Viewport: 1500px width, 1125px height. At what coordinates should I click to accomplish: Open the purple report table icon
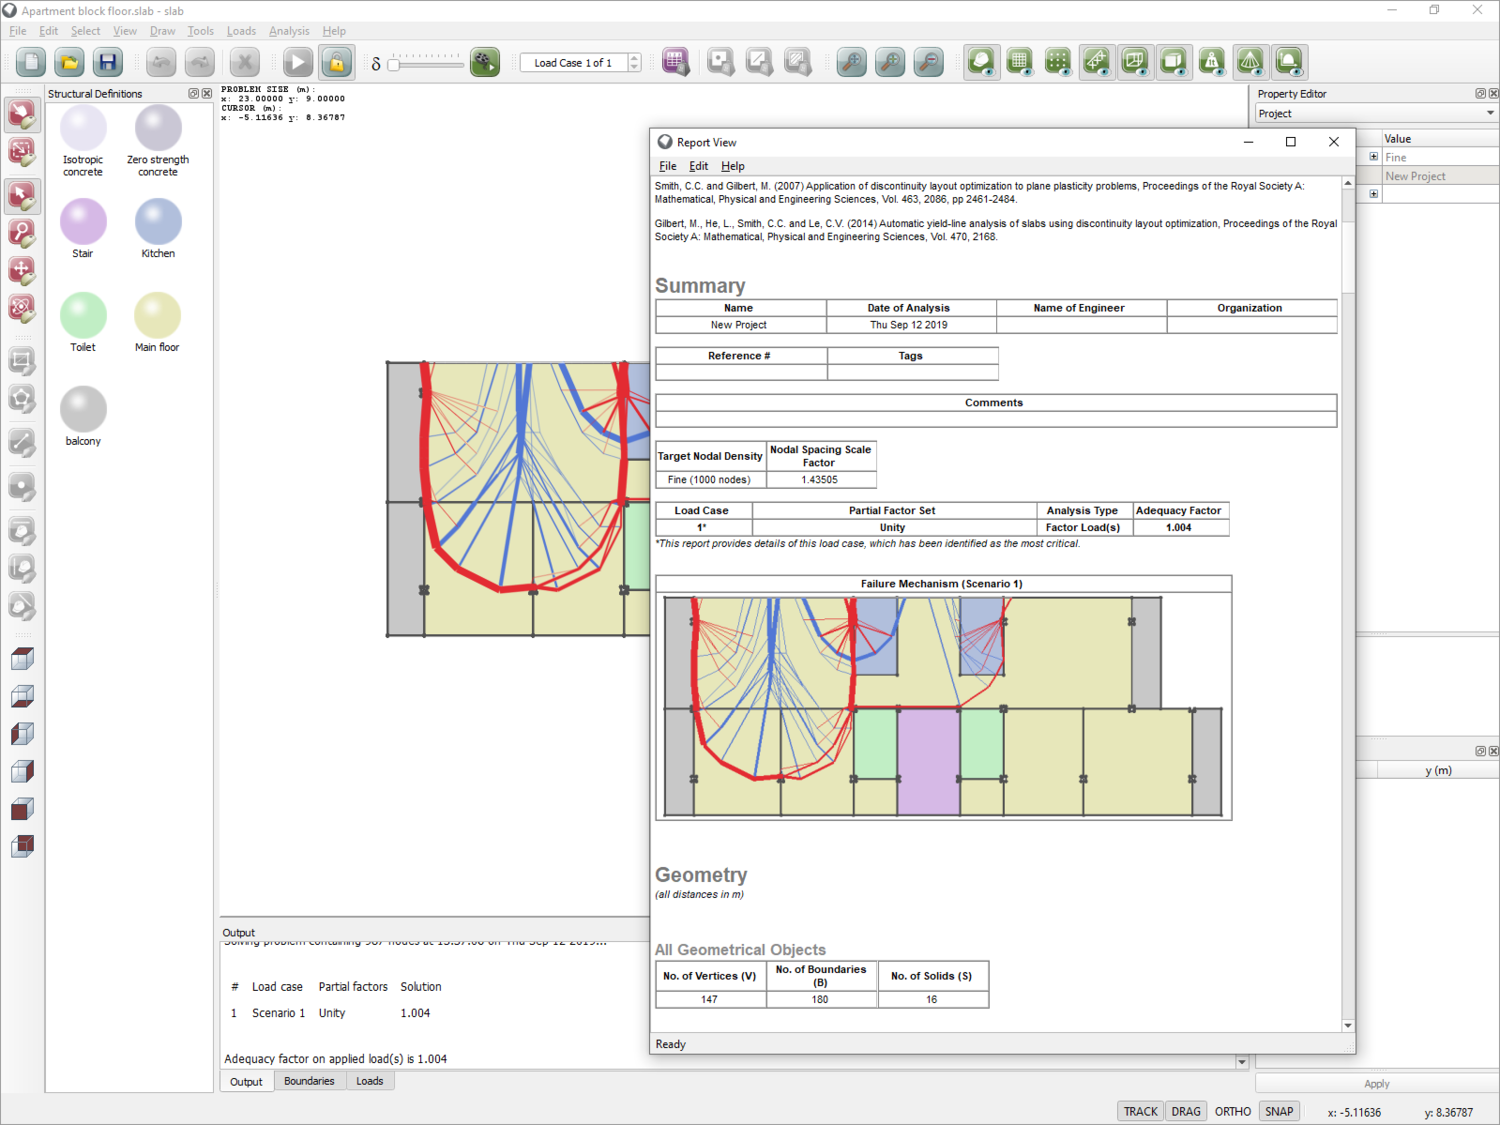pos(676,62)
